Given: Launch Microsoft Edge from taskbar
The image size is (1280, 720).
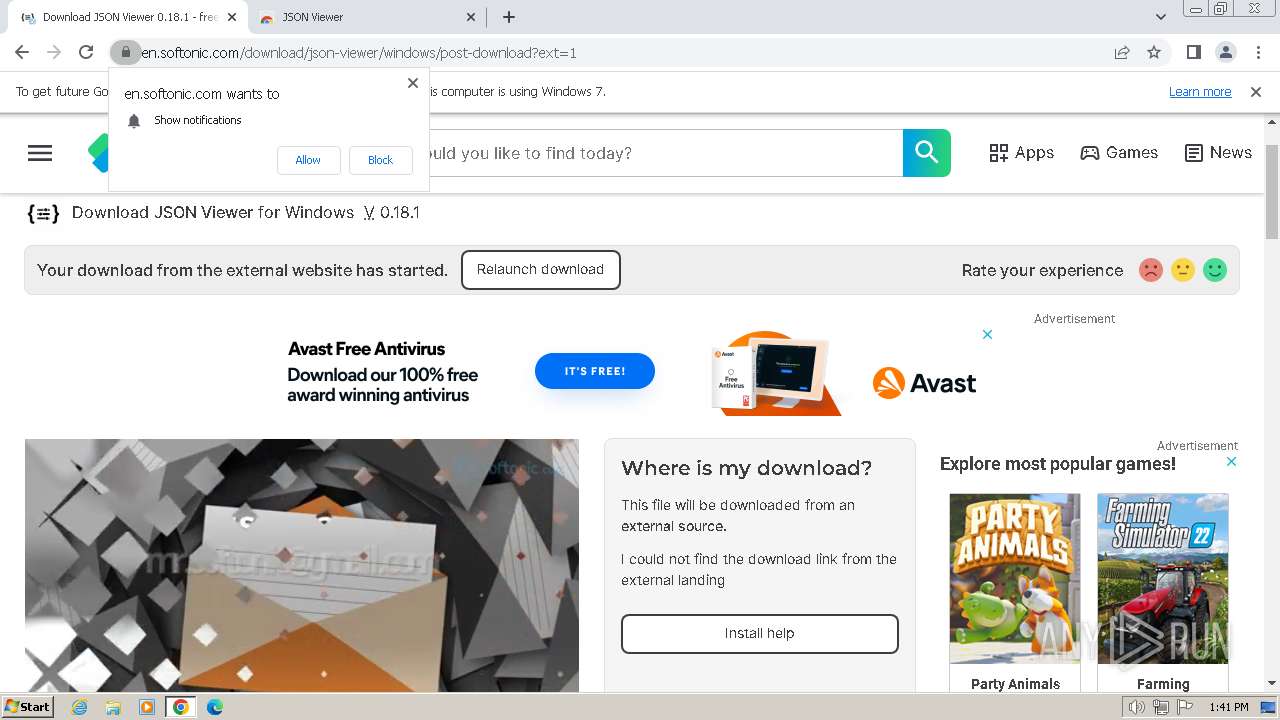Looking at the screenshot, I should (214, 707).
